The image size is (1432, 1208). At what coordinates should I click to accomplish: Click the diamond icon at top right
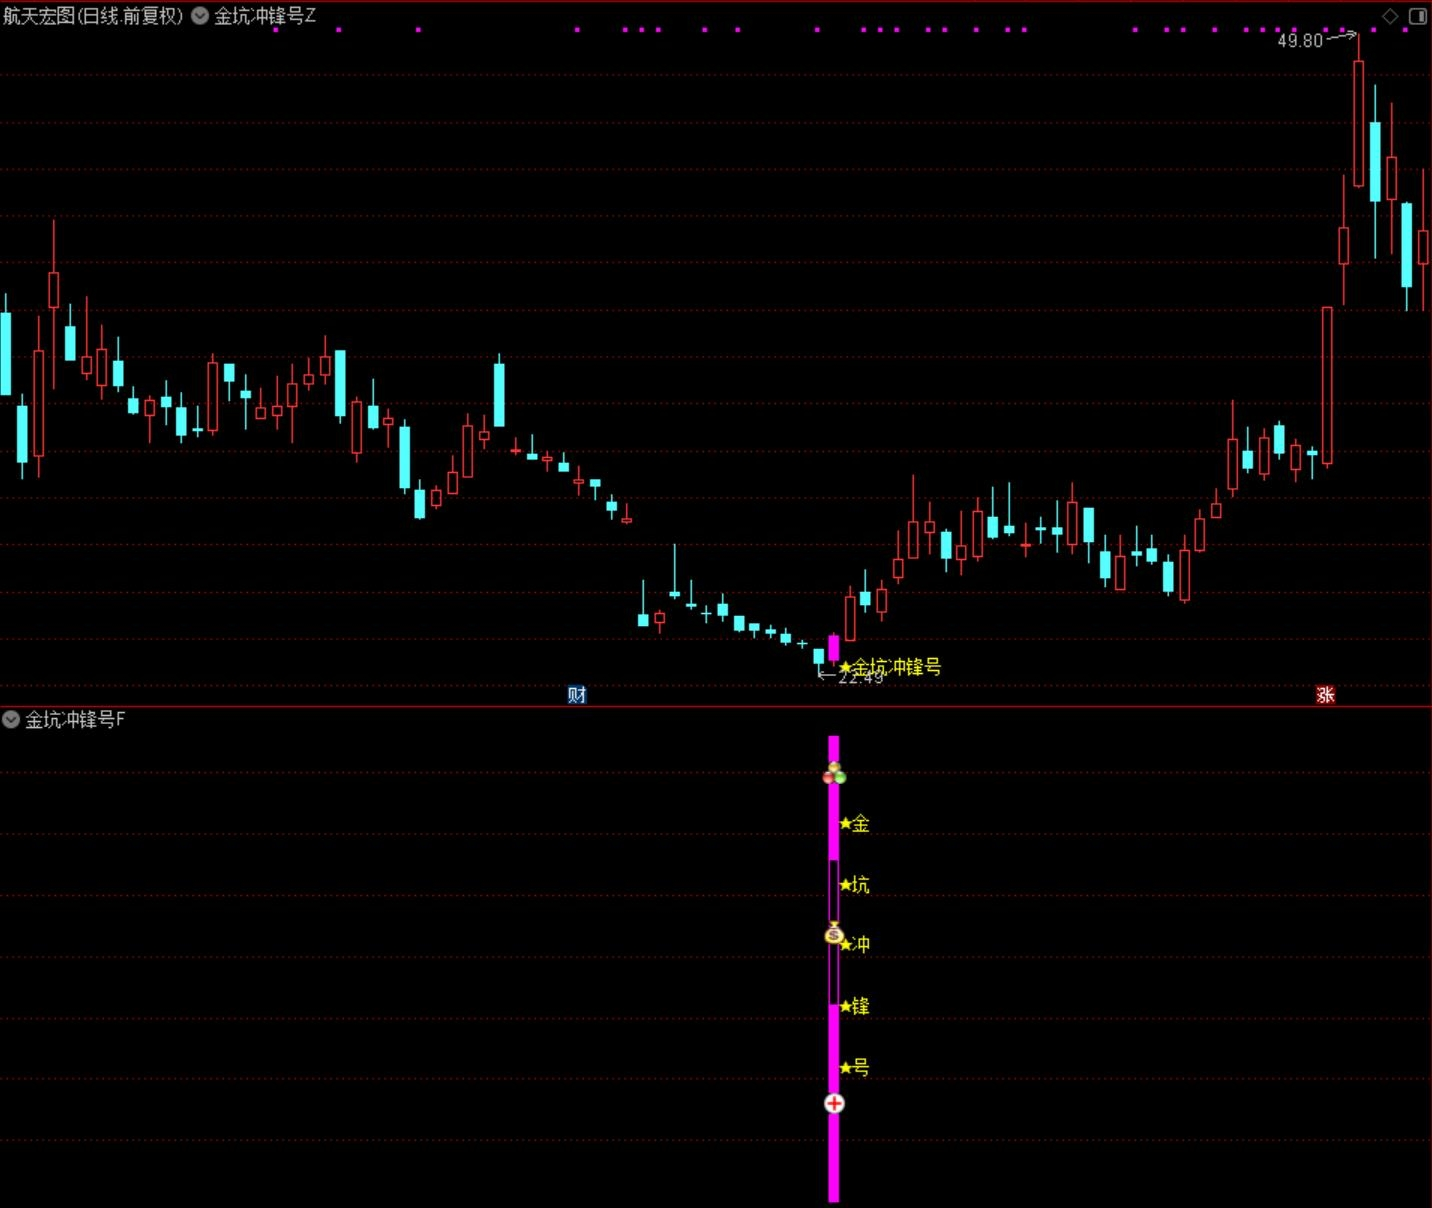(1390, 16)
